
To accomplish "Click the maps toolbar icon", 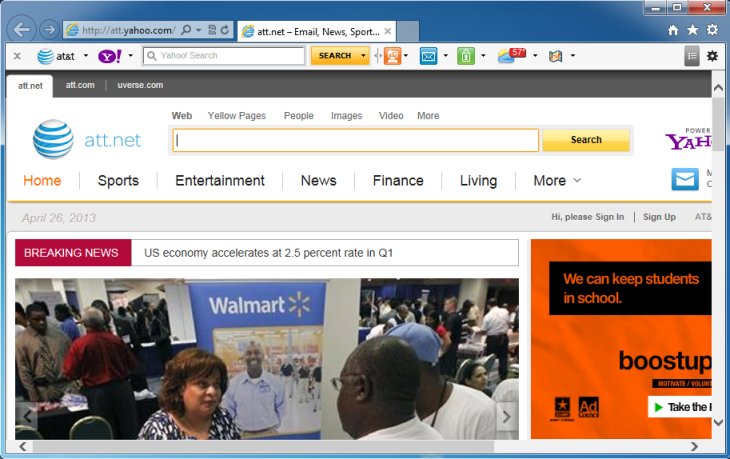I will click(x=555, y=56).
